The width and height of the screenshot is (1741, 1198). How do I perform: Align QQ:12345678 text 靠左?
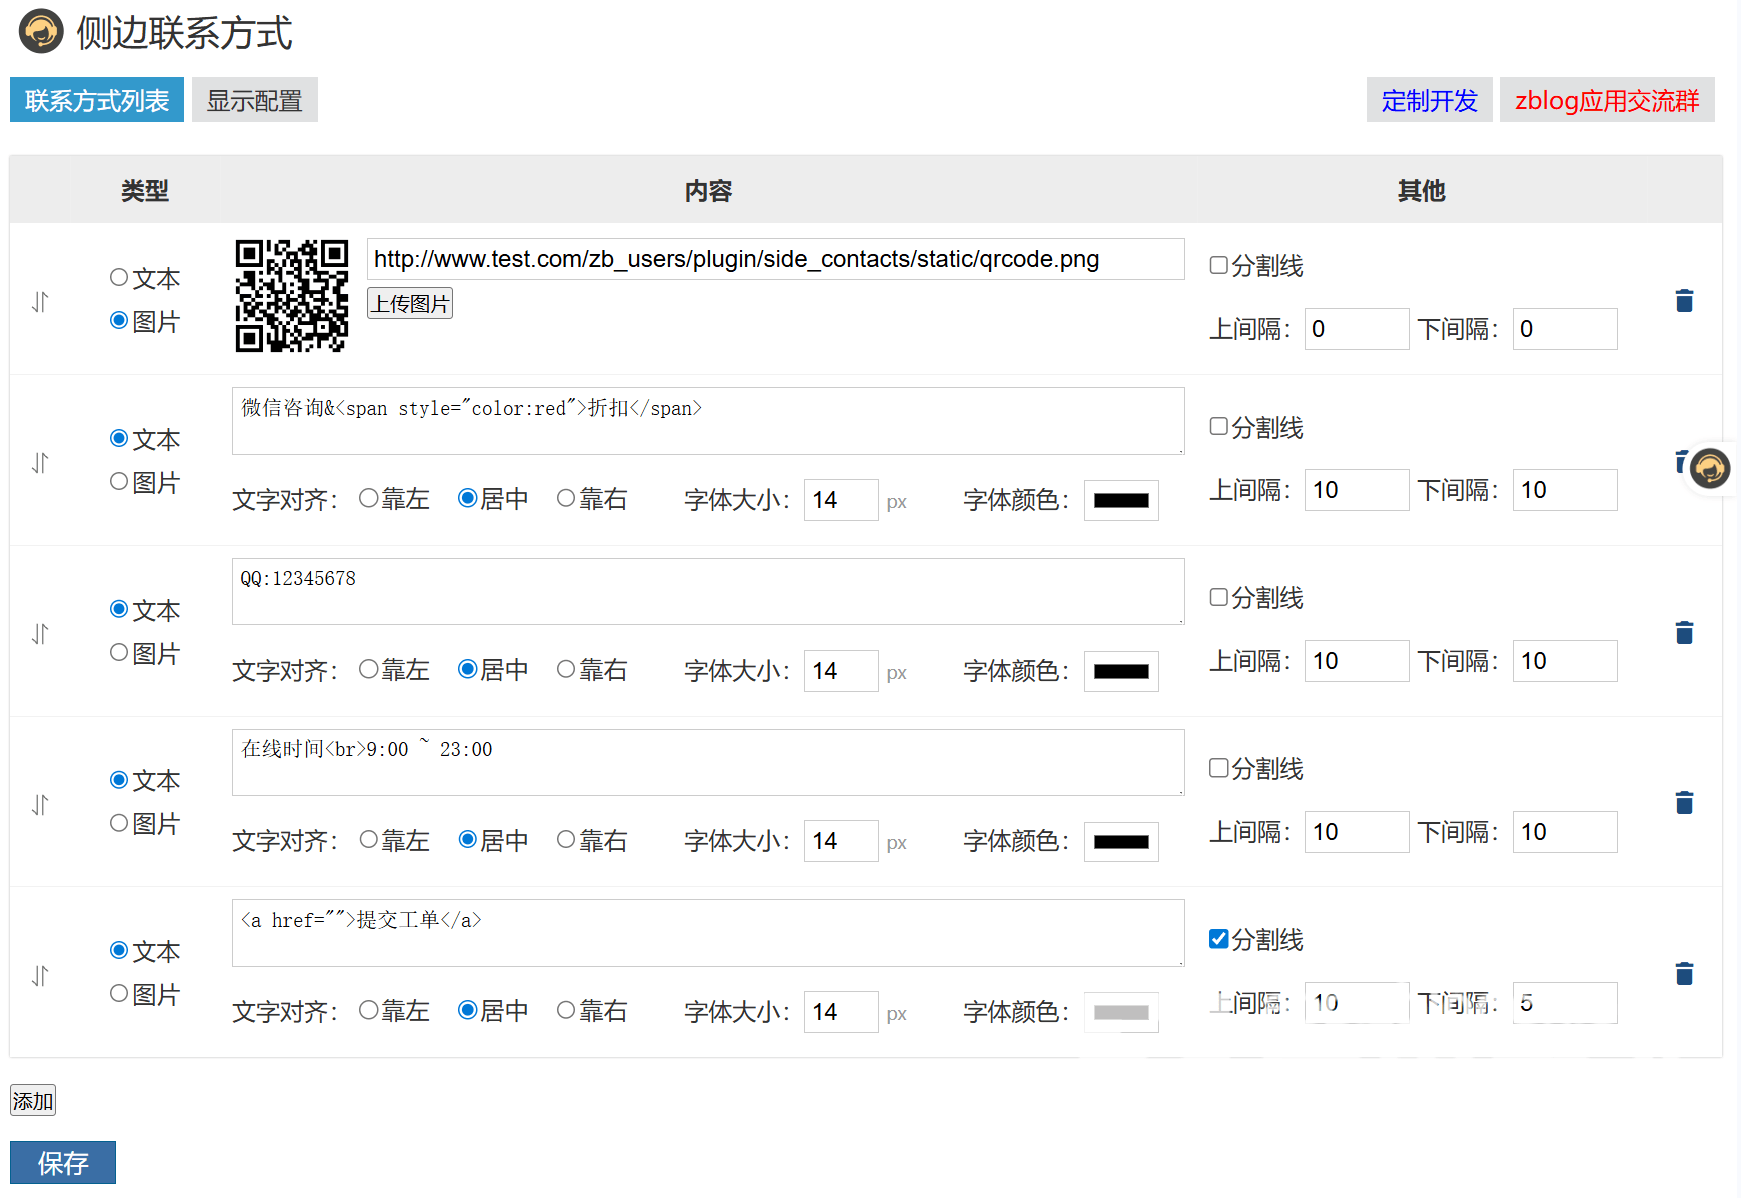coord(368,669)
